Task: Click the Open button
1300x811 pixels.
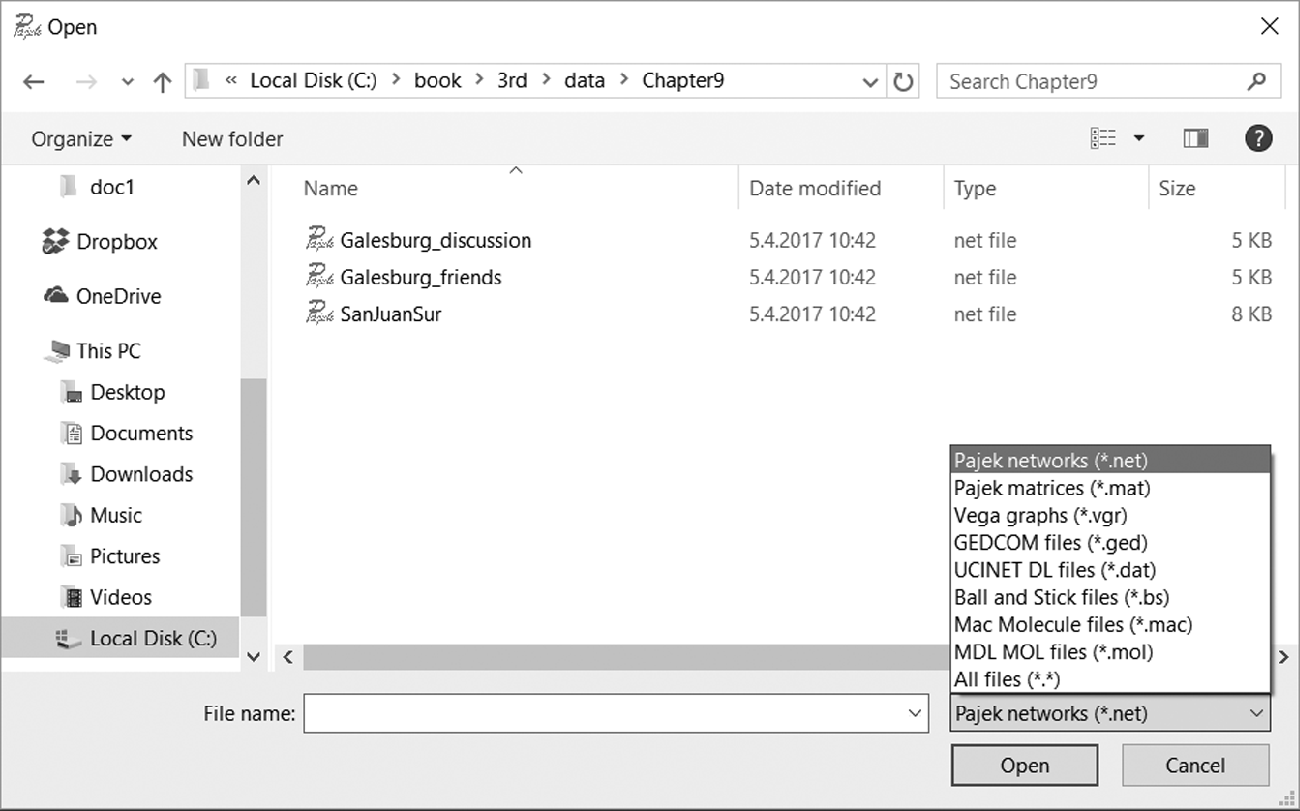Action: click(x=1025, y=766)
